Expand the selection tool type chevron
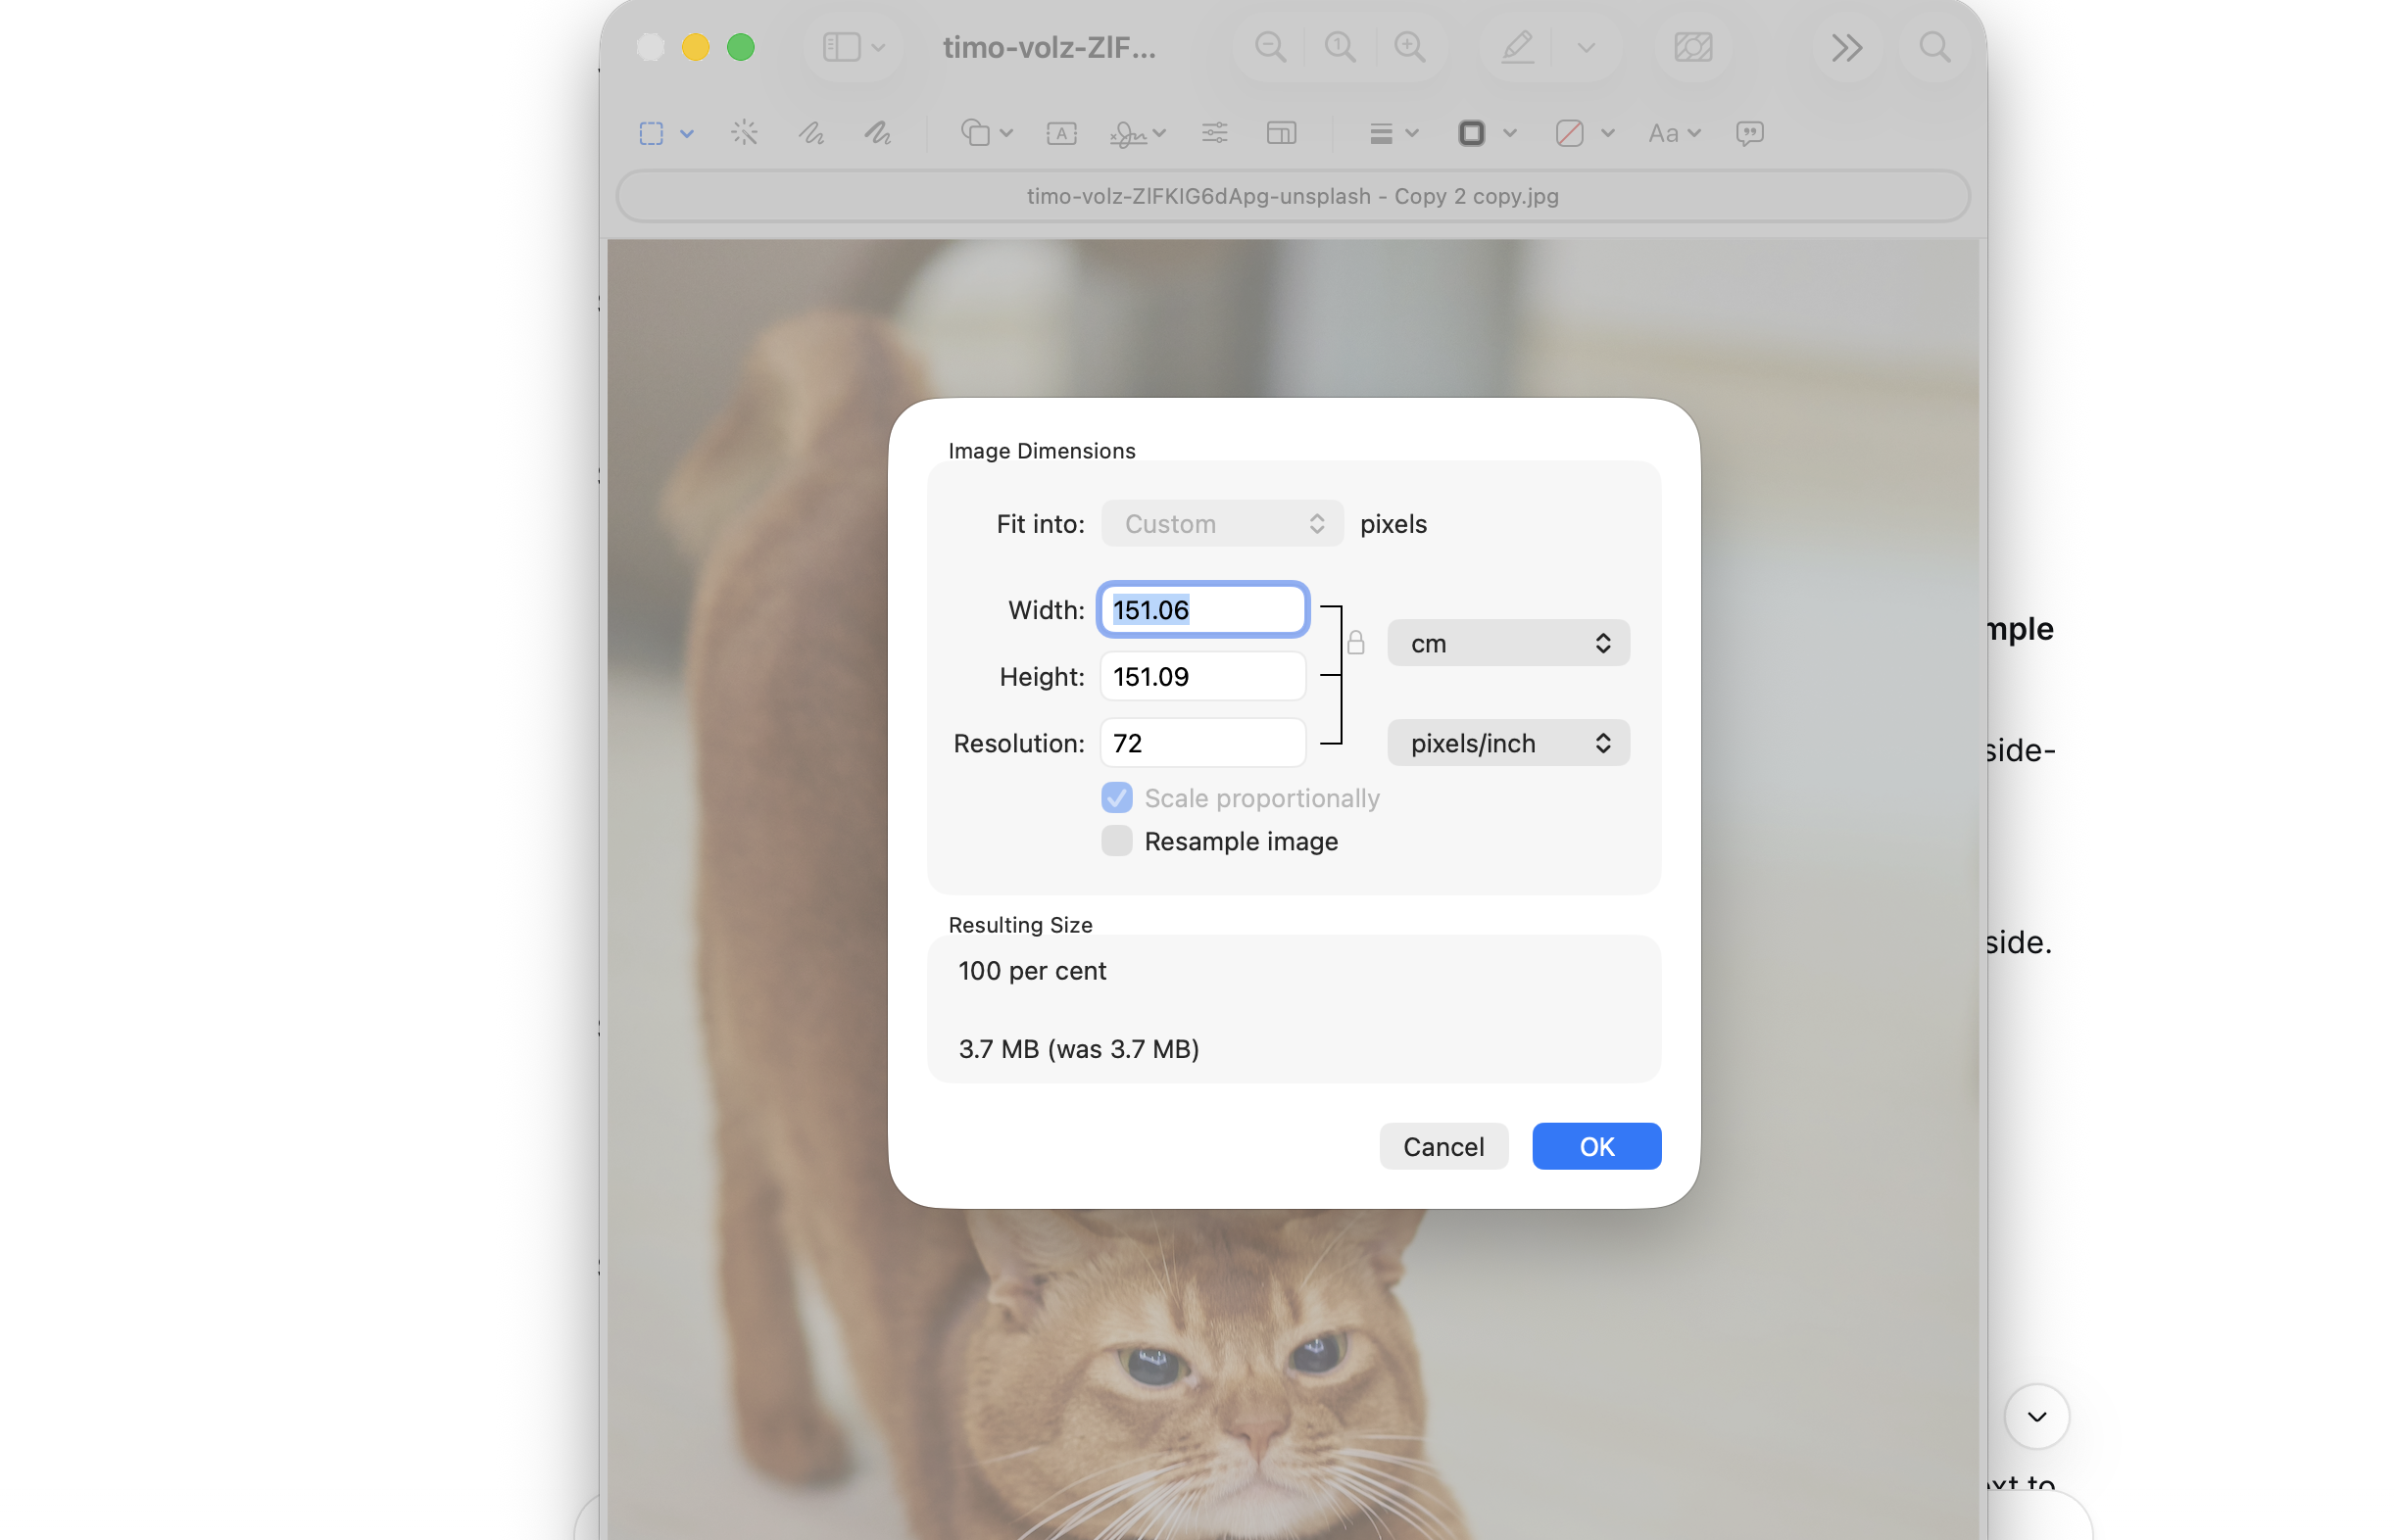This screenshot has width=2395, height=1540. point(687,133)
